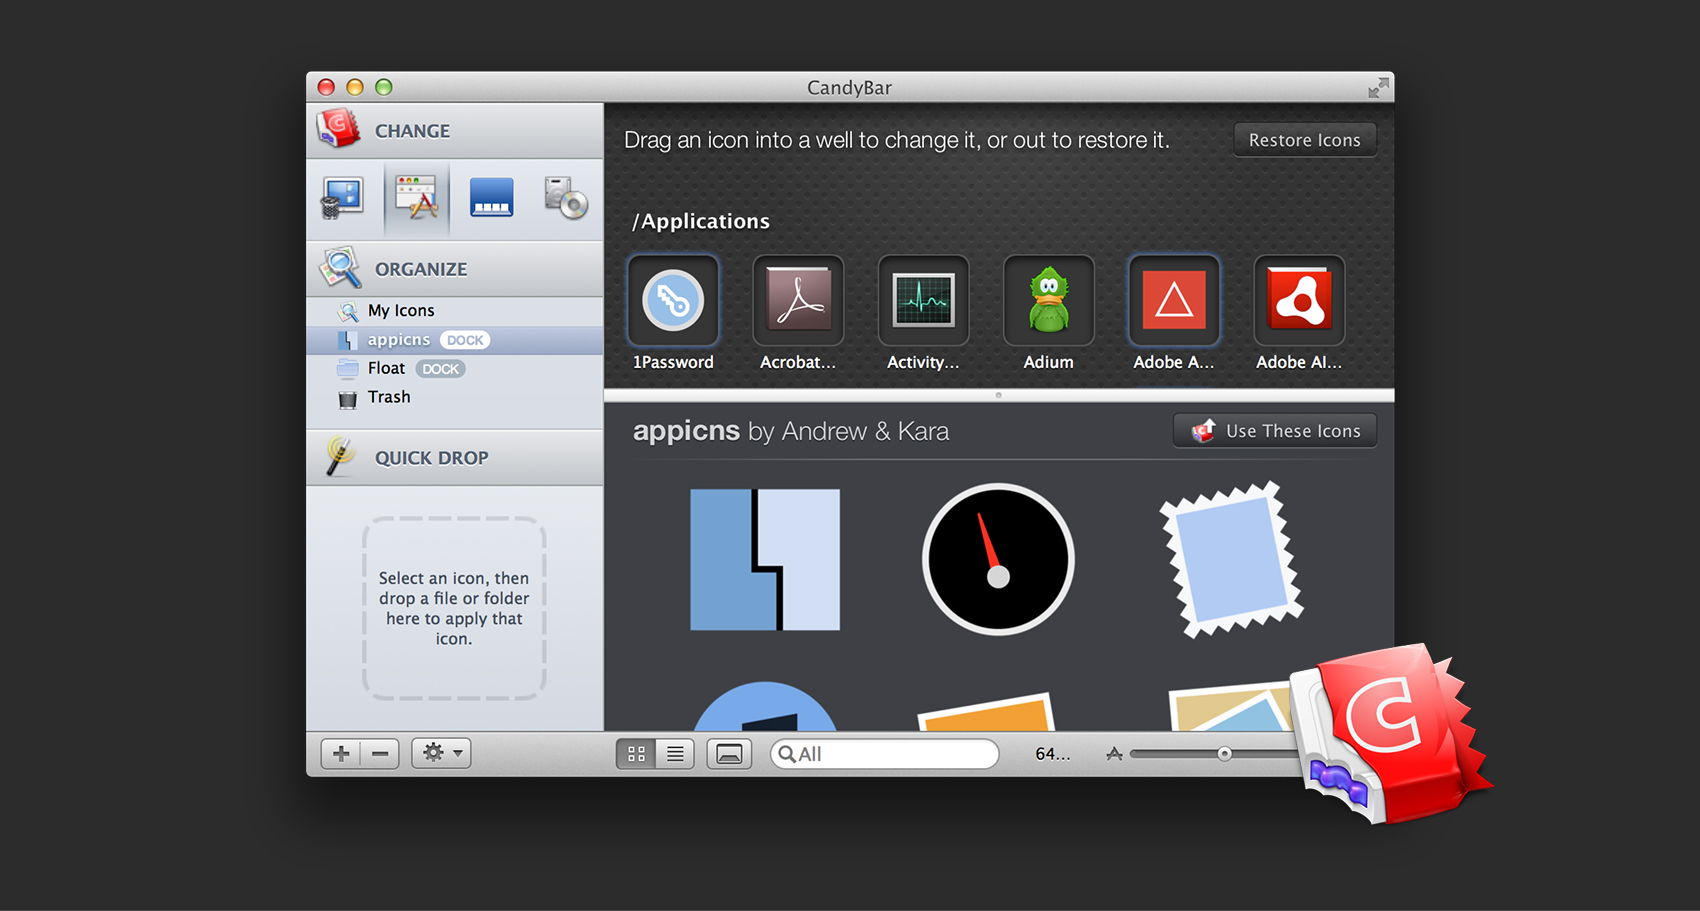The height and width of the screenshot is (911, 1700).
Task: Select the blue split-panel icon in appicns
Action: tap(765, 559)
